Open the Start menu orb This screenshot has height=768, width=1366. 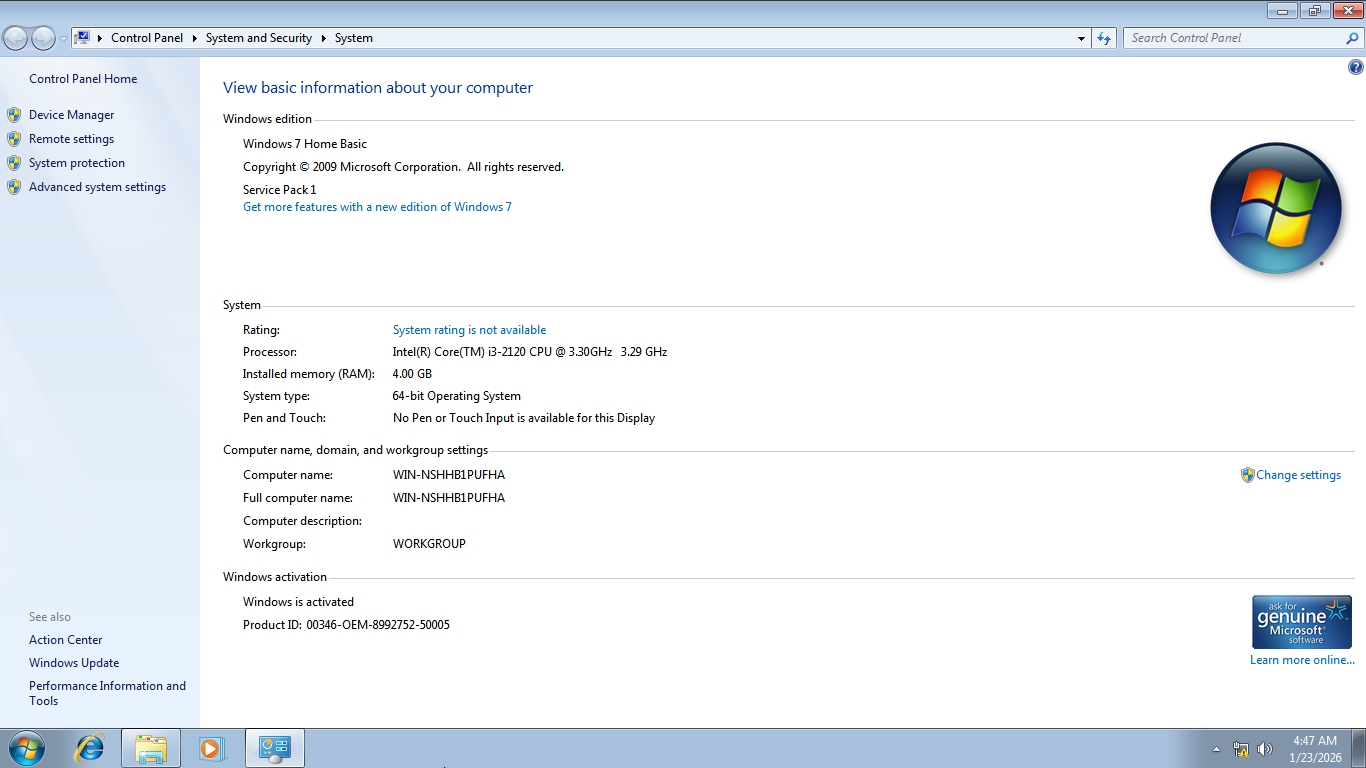[26, 748]
